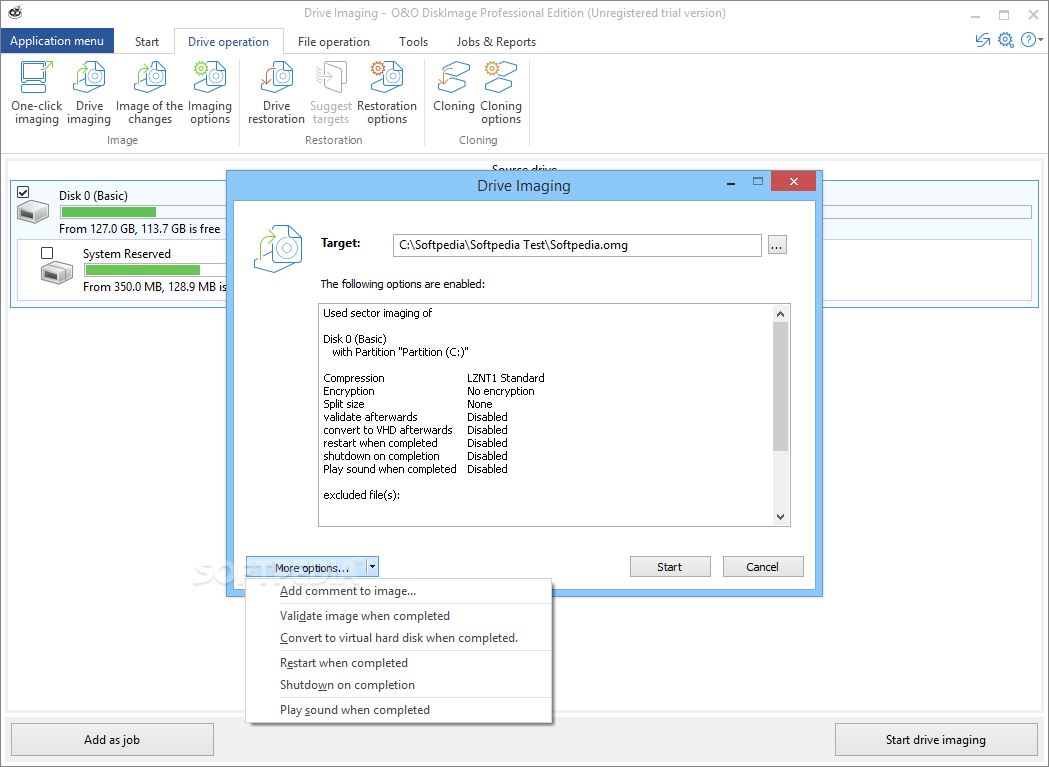
Task: Click 'No encryption' value text
Action: (x=500, y=391)
